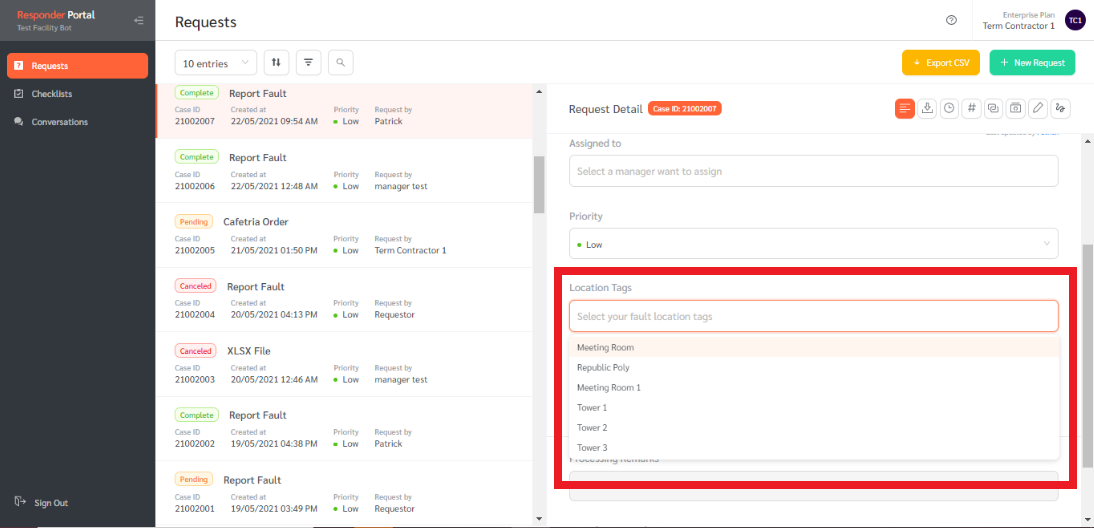Collapse the sidebar with the arrow icon
1094x528 pixels.
139,20
